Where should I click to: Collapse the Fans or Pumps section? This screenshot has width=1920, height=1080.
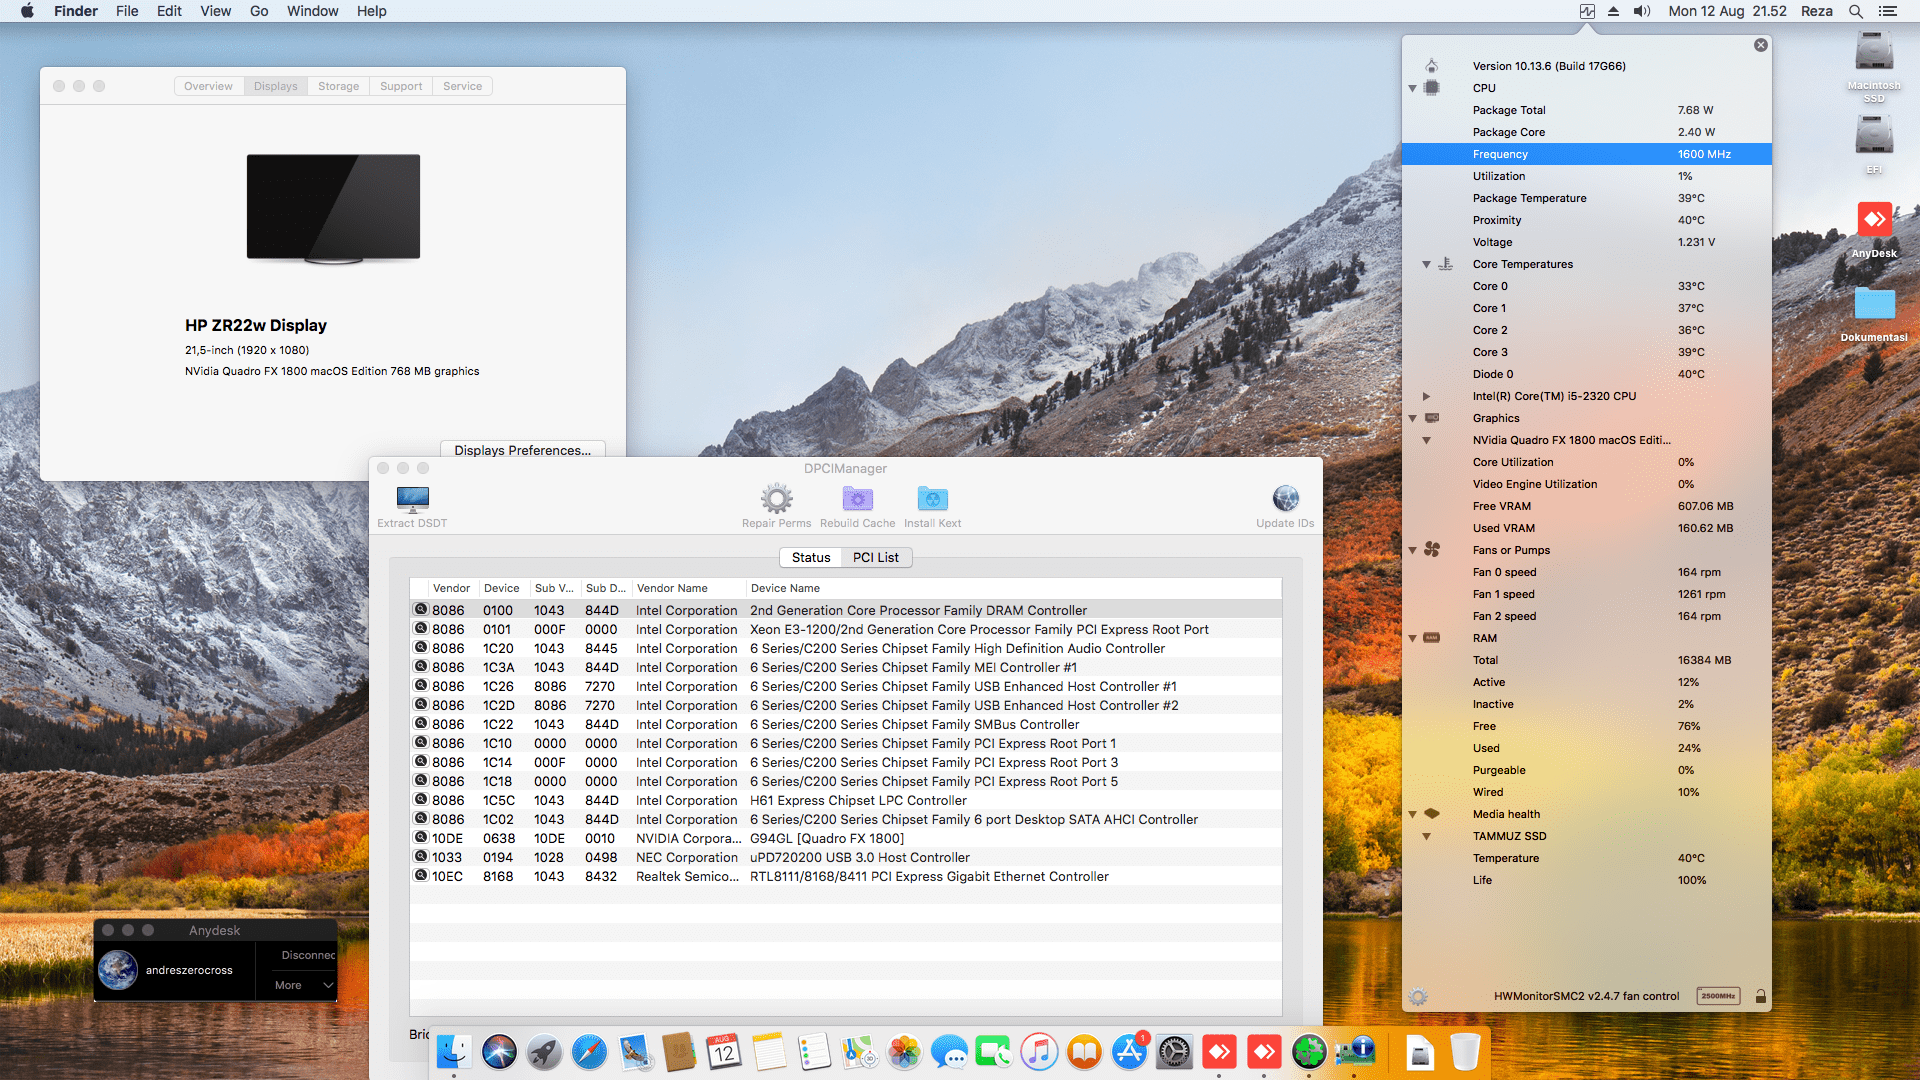click(1412, 550)
